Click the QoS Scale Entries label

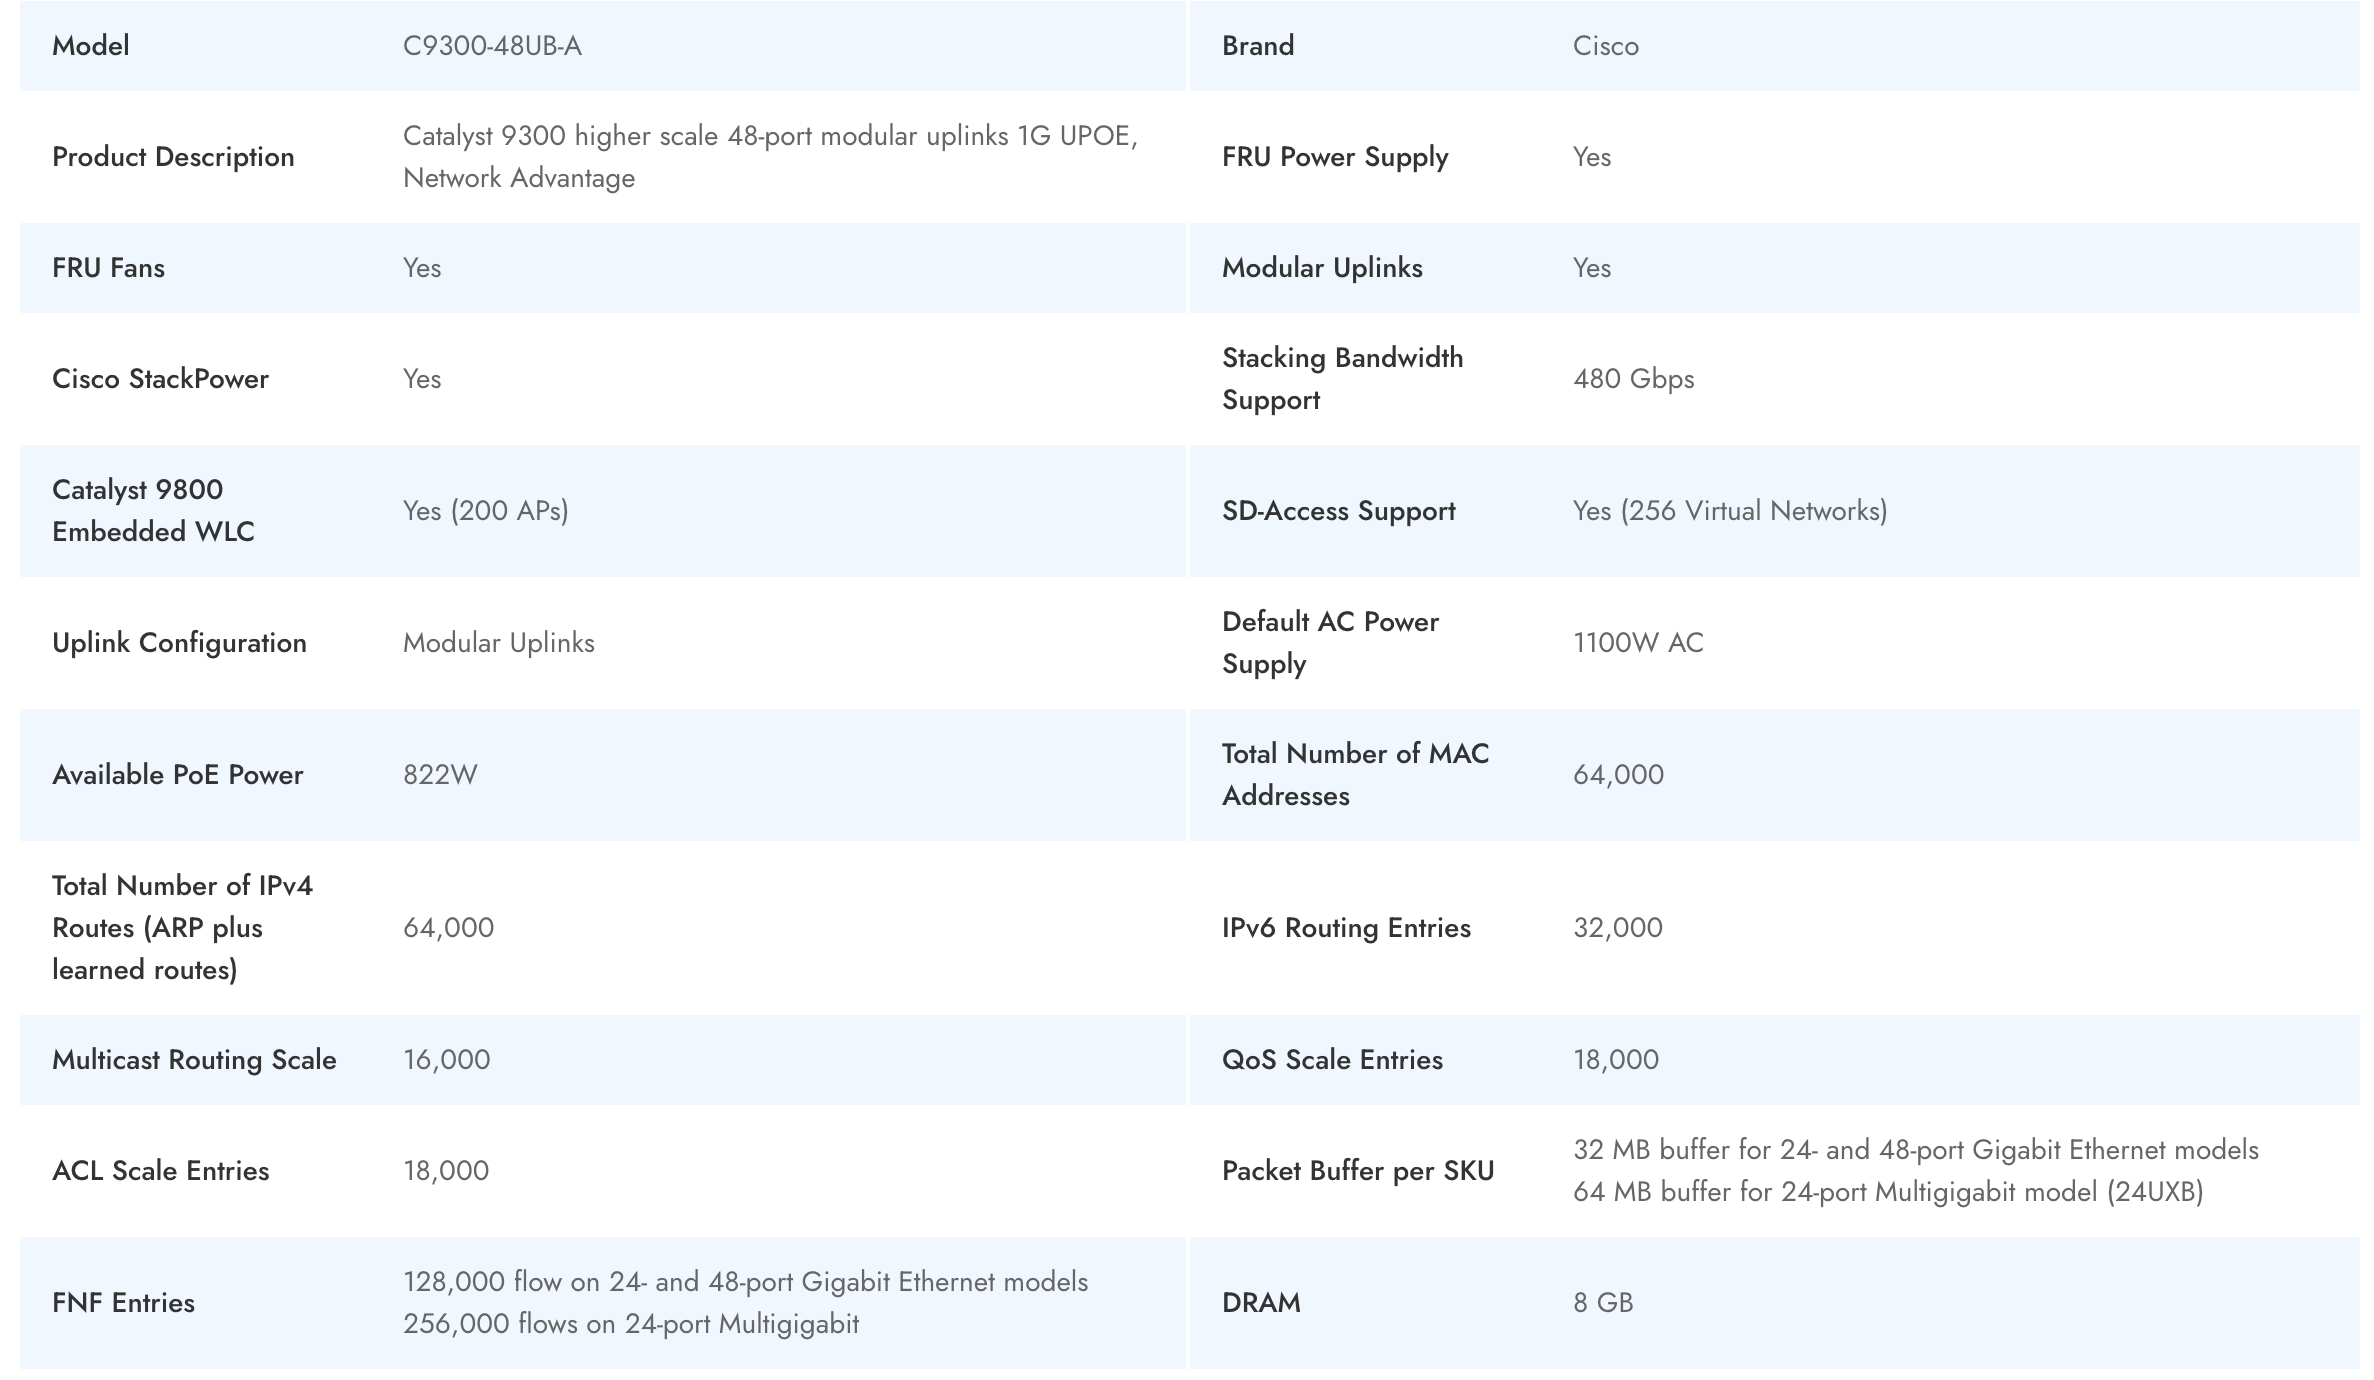(1332, 1060)
